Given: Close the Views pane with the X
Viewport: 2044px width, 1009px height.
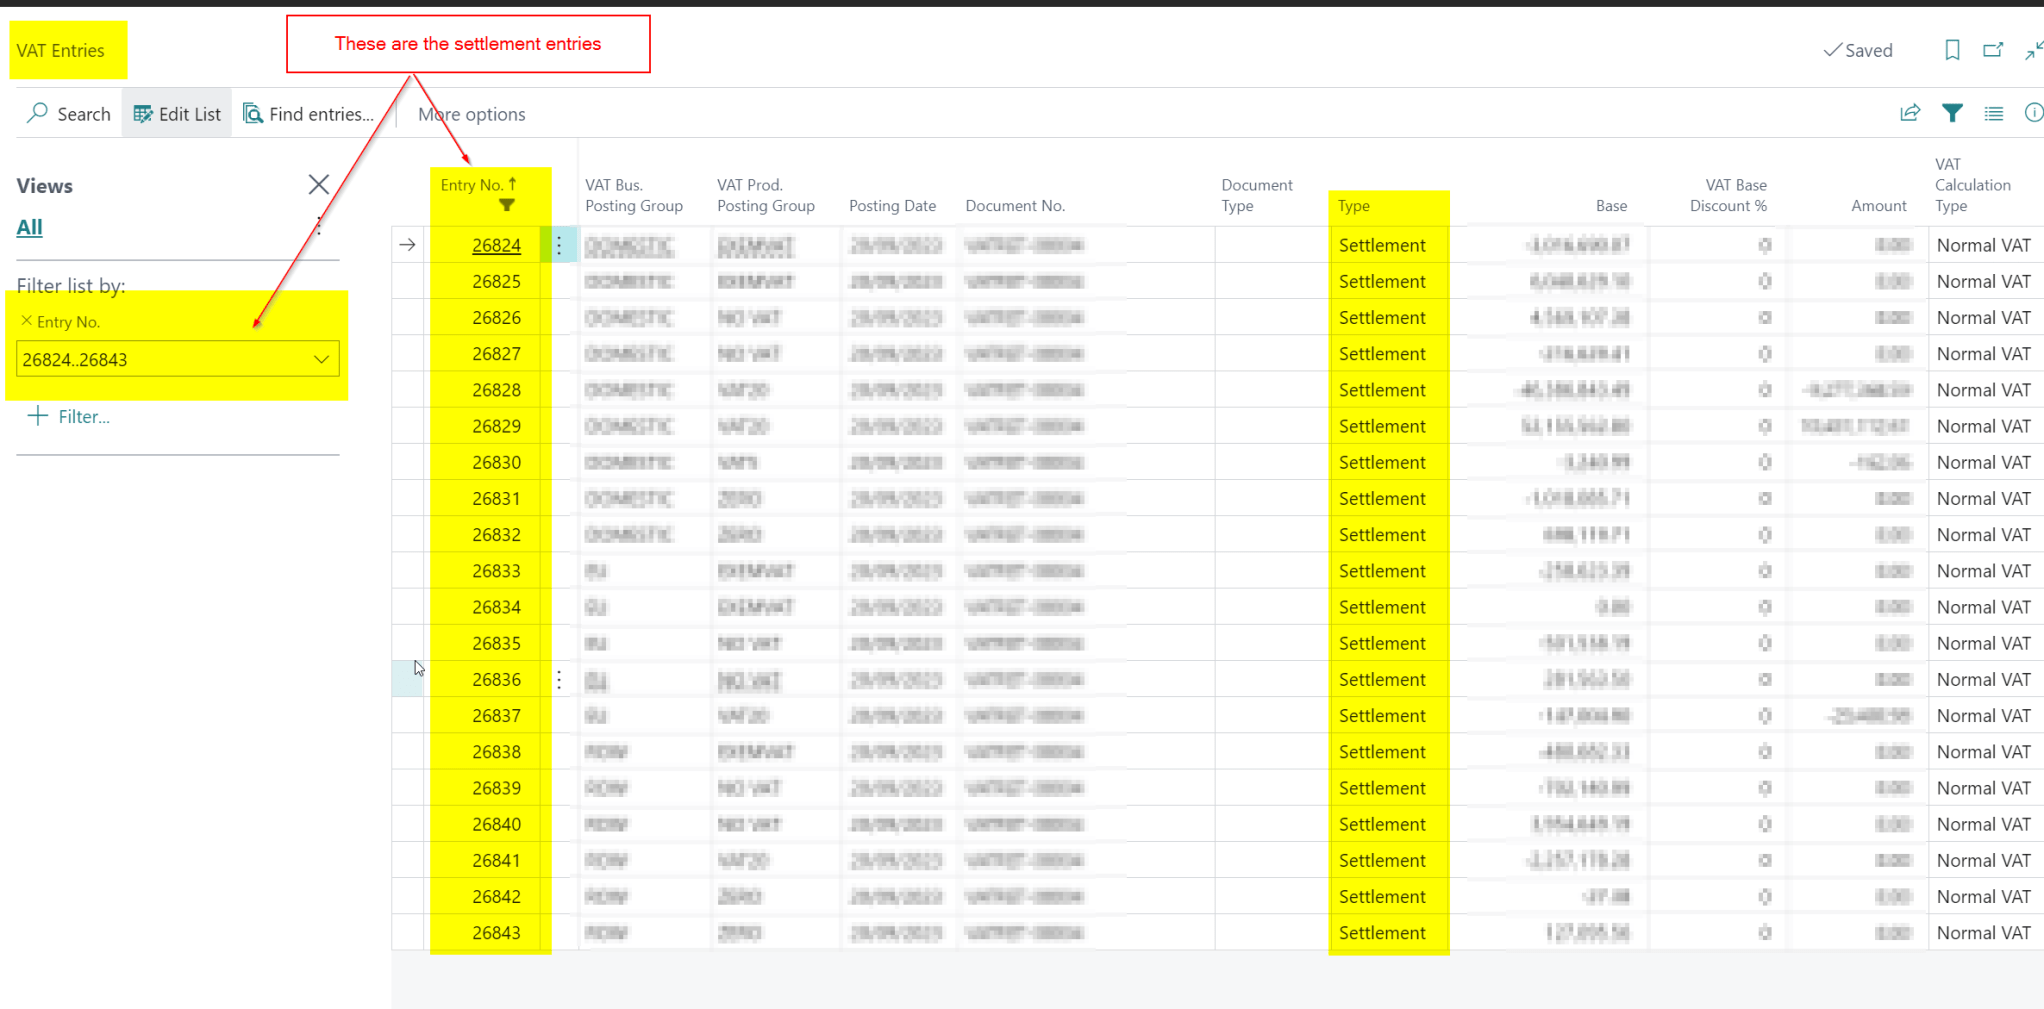Looking at the screenshot, I should point(318,184).
